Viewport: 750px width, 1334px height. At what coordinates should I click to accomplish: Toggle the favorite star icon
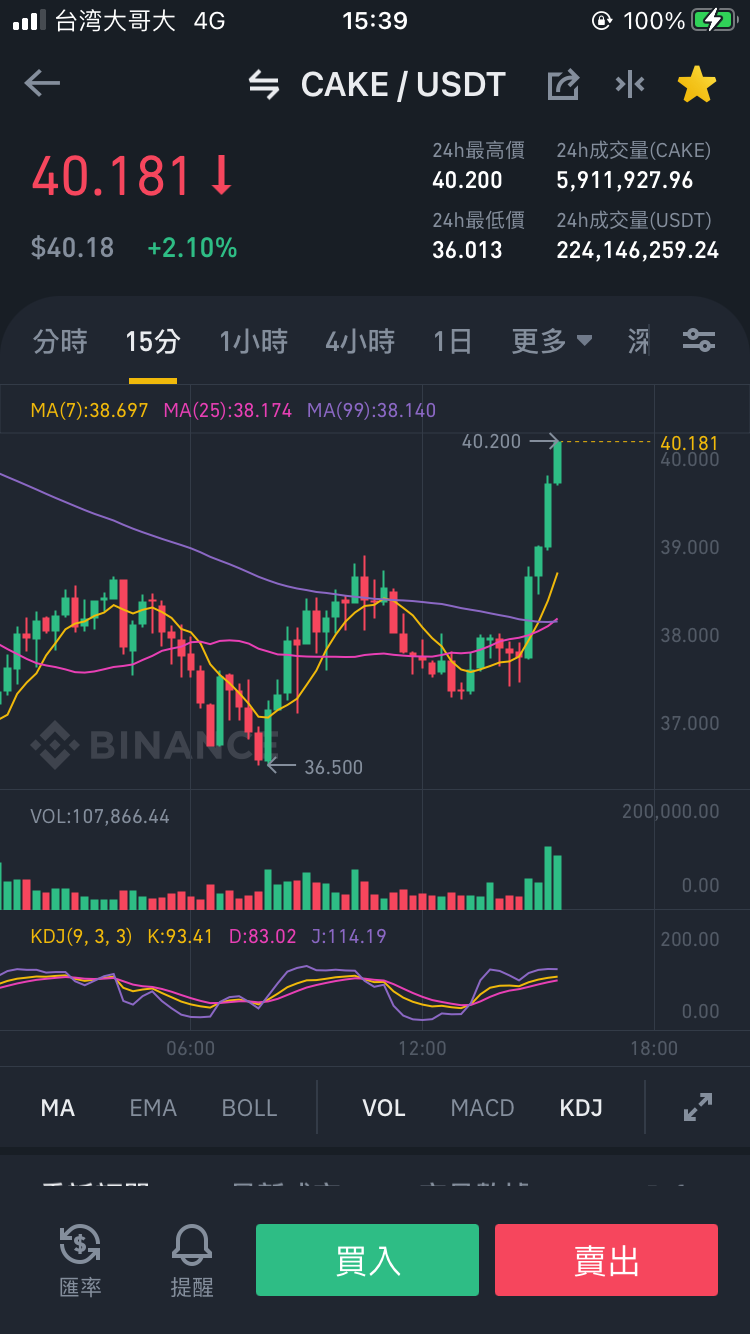pos(697,85)
